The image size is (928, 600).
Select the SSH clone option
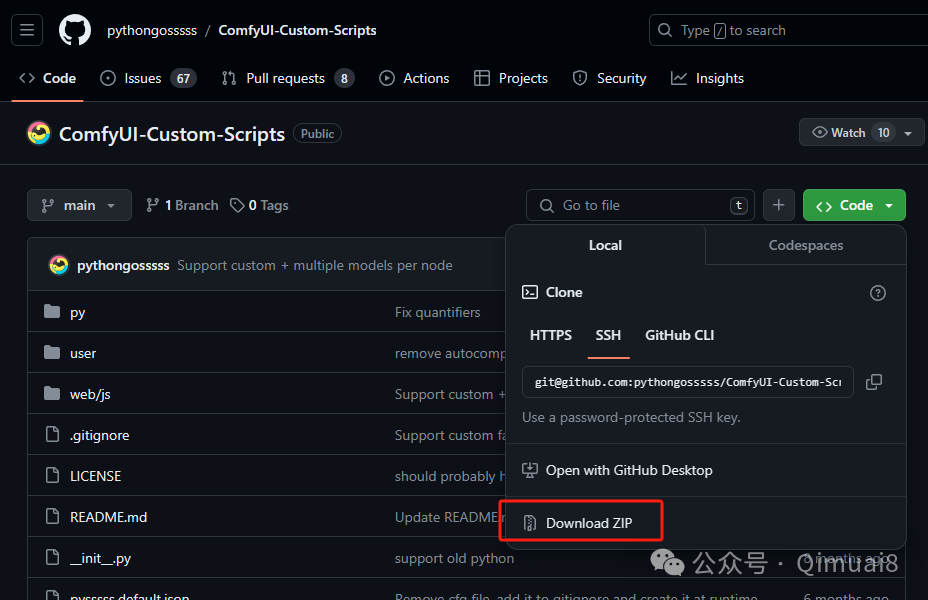pos(608,336)
